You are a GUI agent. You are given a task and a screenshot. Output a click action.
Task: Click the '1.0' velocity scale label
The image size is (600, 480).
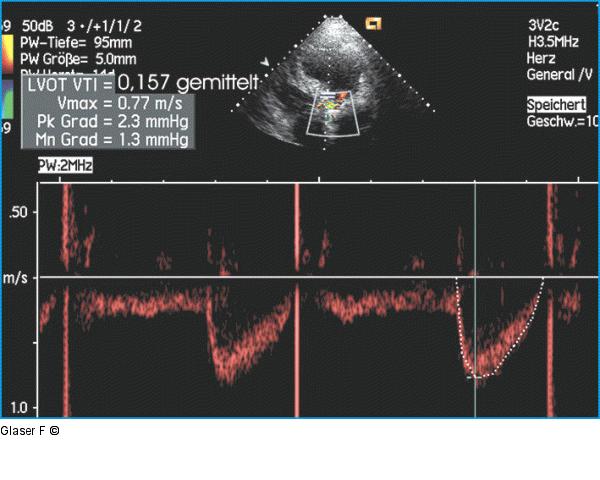click(x=20, y=408)
